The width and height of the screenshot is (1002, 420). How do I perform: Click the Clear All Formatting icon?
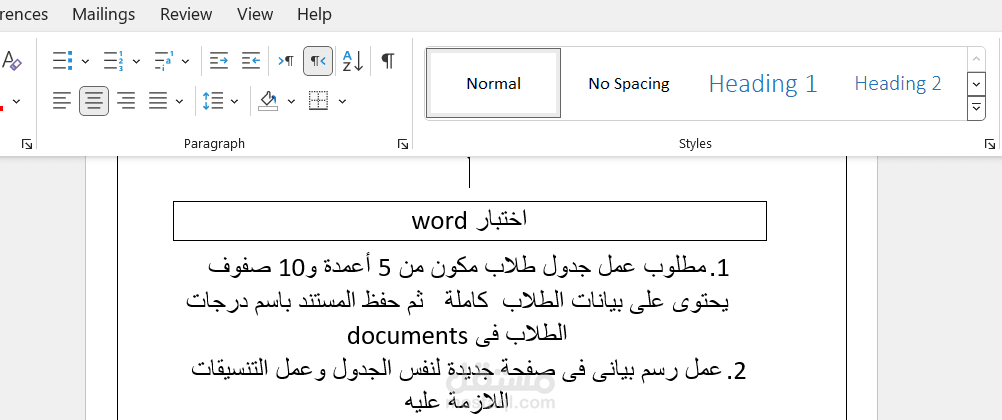pyautogui.click(x=12, y=61)
